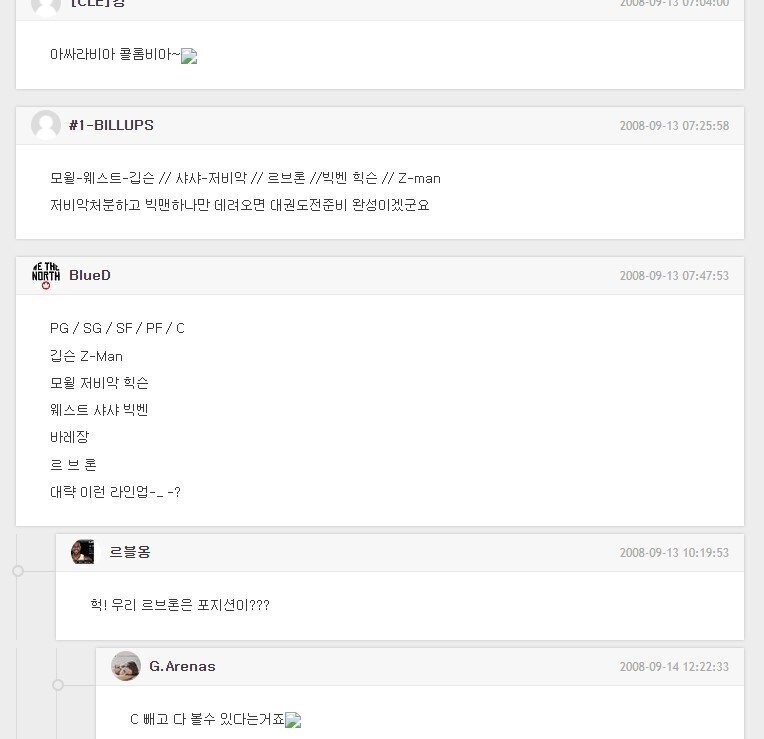The height and width of the screenshot is (739, 764).
Task: Open 르블옹 username link
Action: click(130, 552)
